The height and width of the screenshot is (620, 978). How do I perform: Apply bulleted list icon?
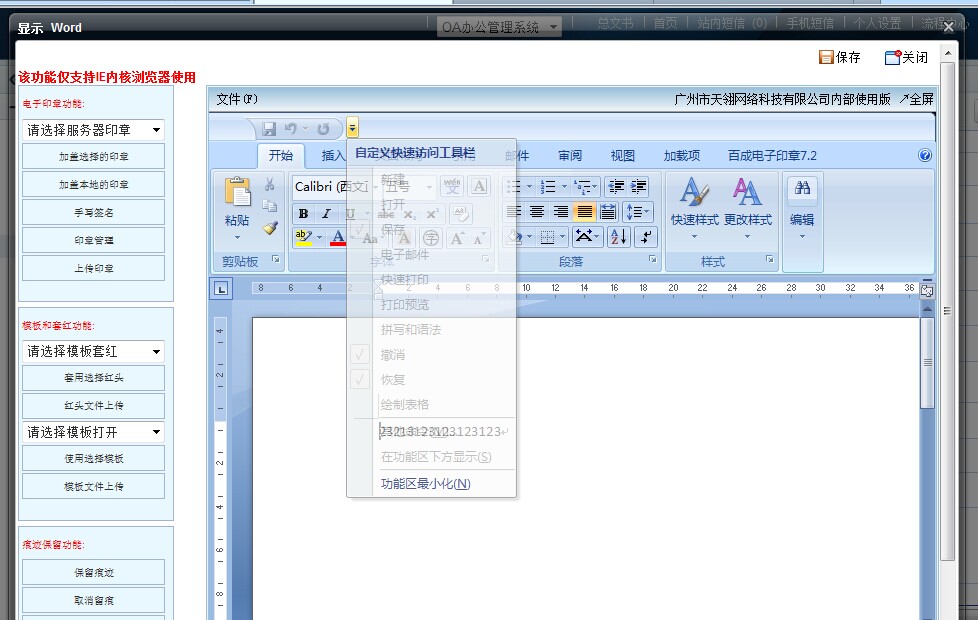513,186
